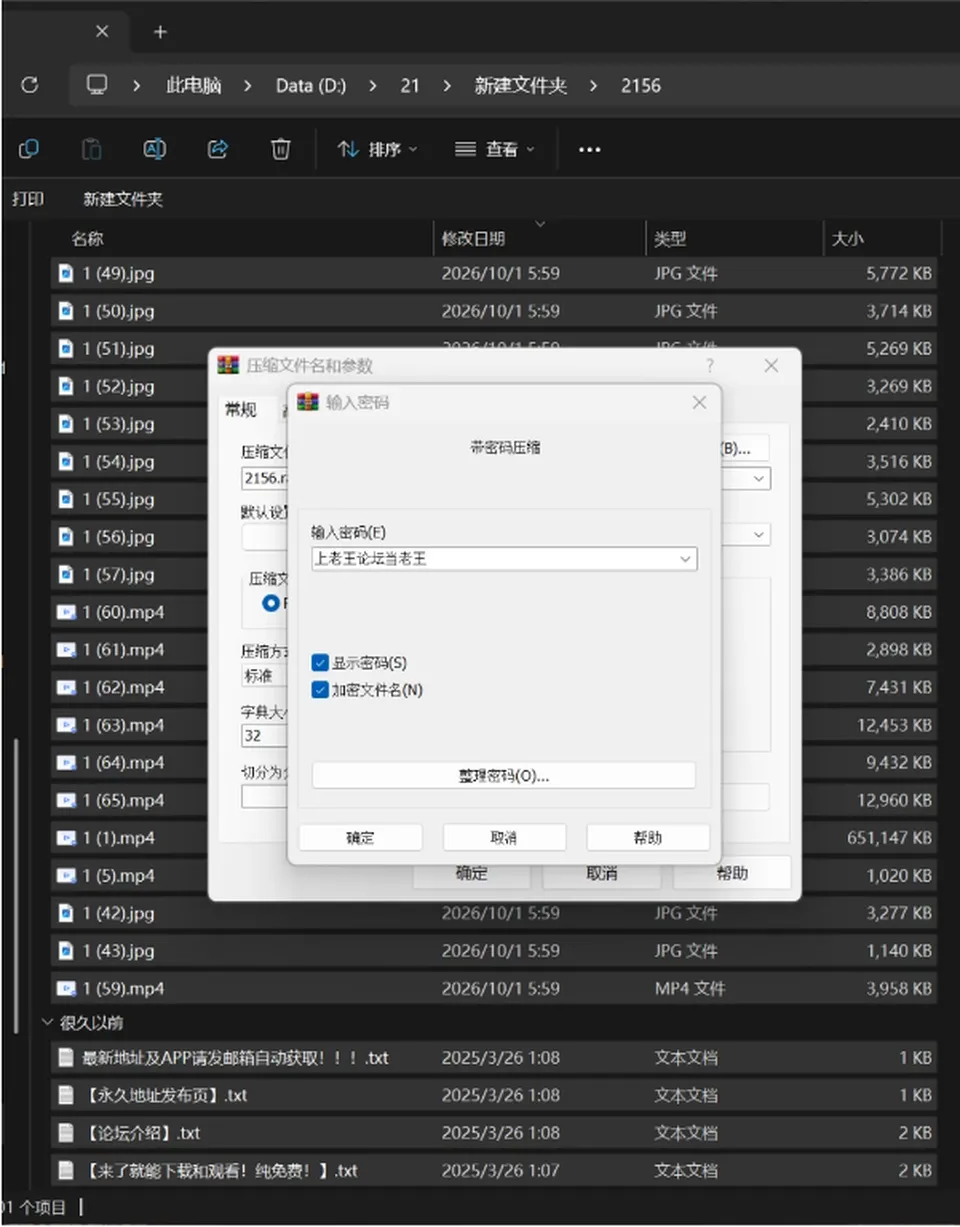Switch to the 常规 tab

click(241, 409)
